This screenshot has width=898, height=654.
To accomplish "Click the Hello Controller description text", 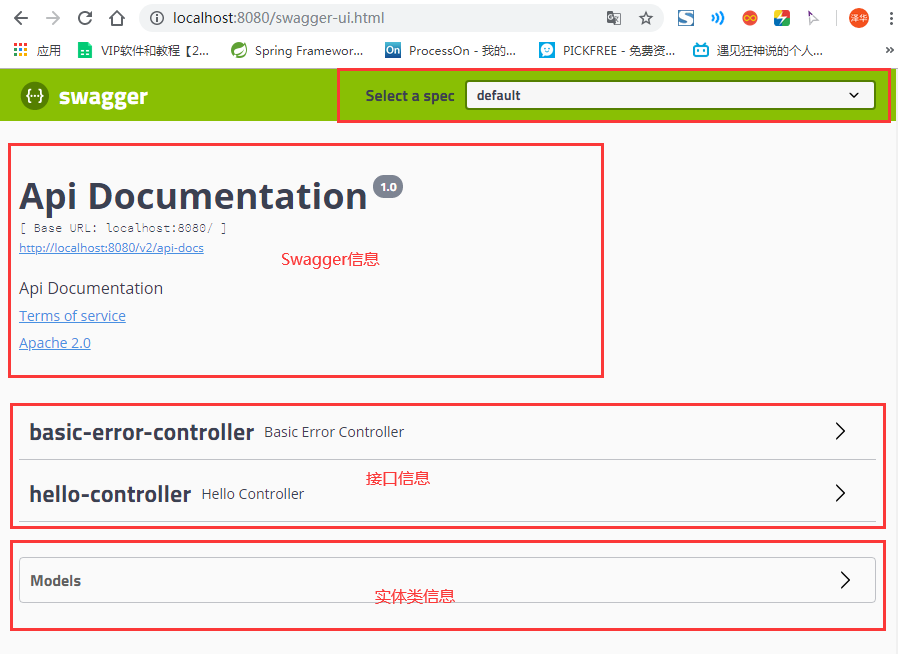I will tap(253, 494).
